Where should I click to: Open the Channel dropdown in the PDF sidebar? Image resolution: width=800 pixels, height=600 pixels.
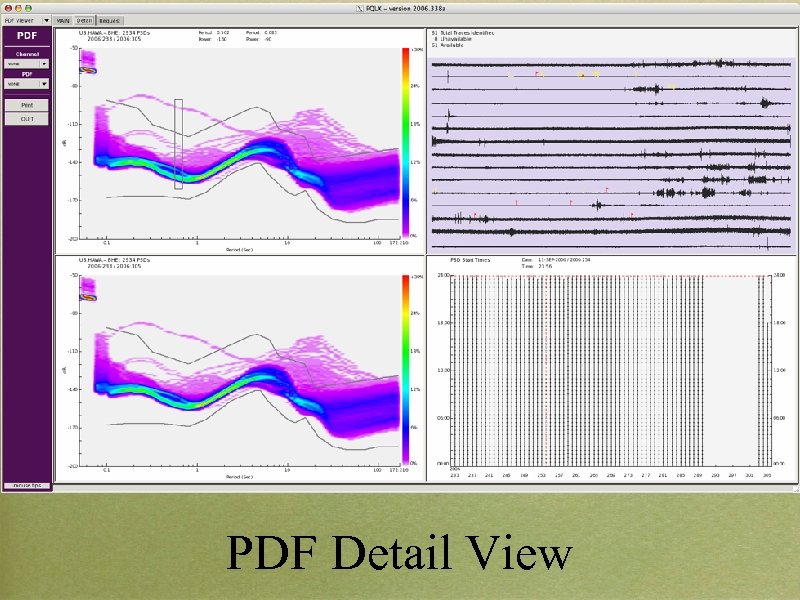click(27, 62)
